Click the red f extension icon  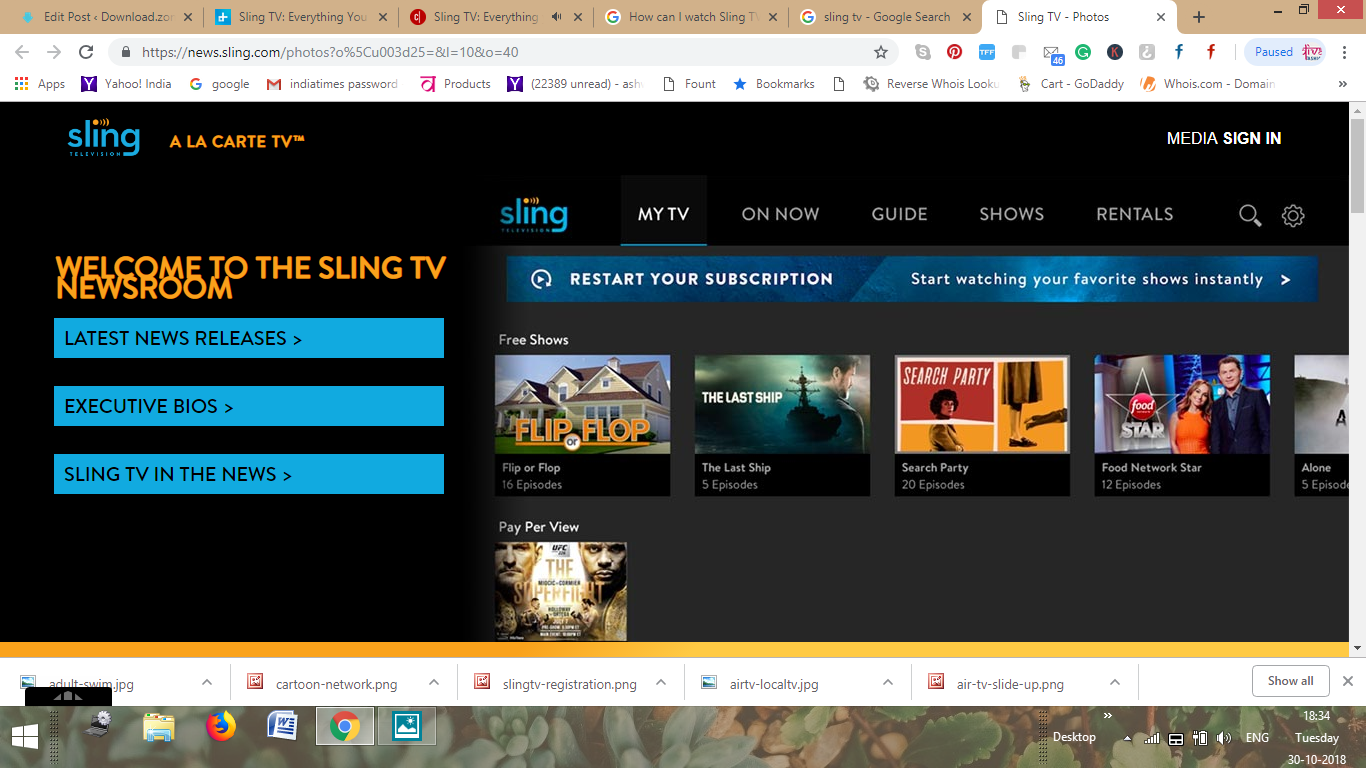[1211, 52]
